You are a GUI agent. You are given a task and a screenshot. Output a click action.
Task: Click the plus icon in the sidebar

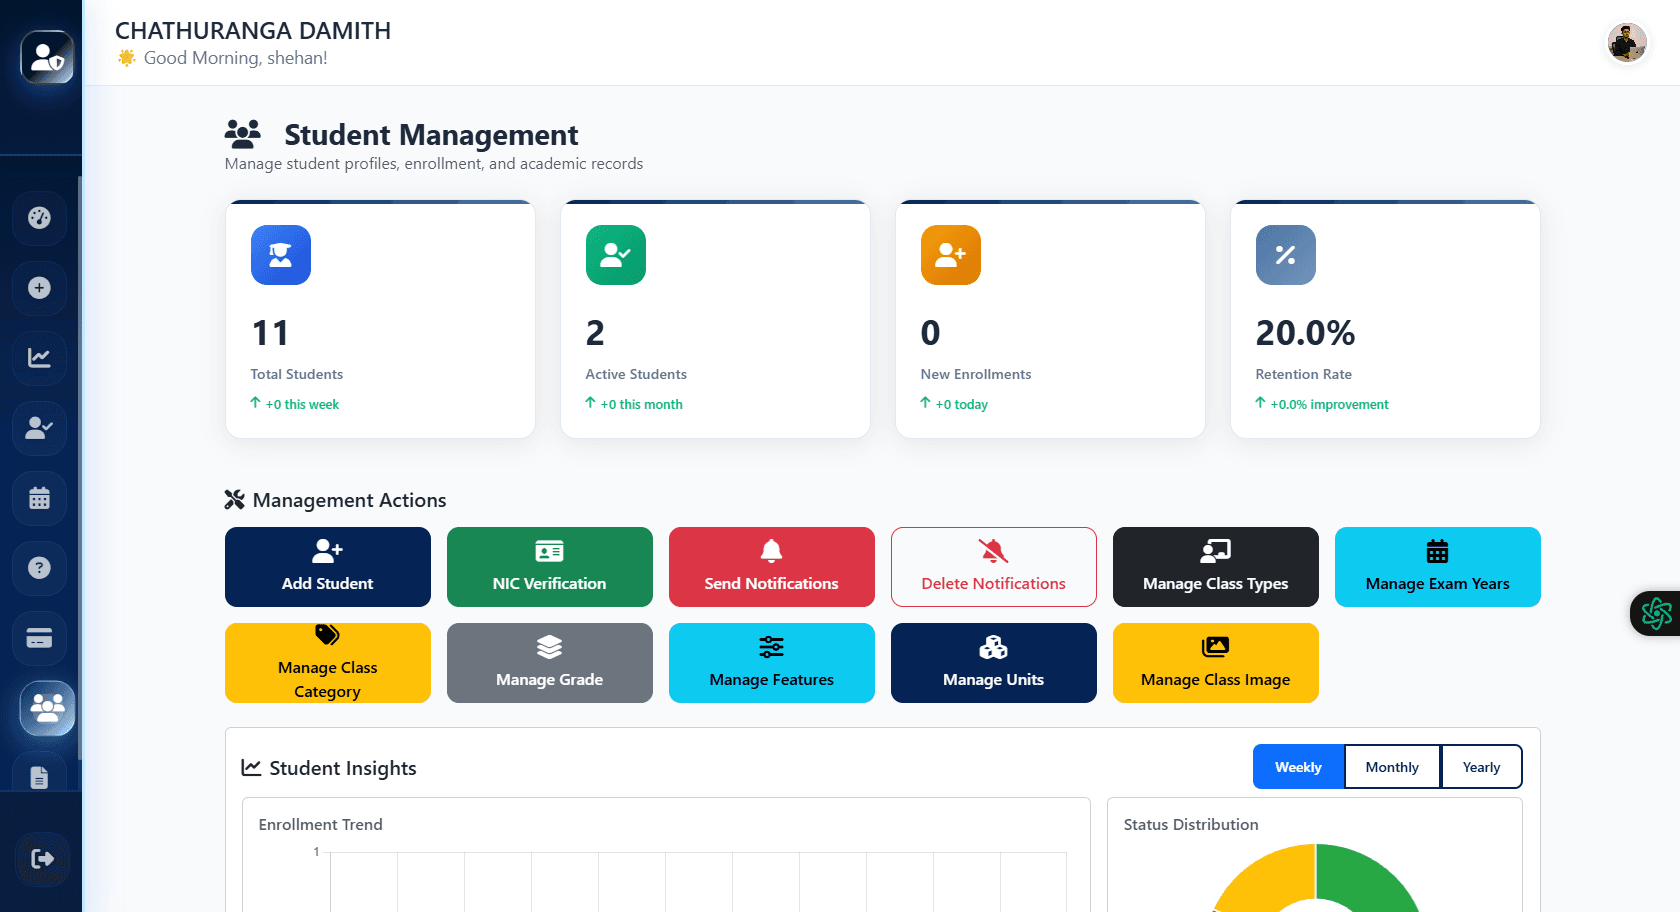tap(39, 288)
